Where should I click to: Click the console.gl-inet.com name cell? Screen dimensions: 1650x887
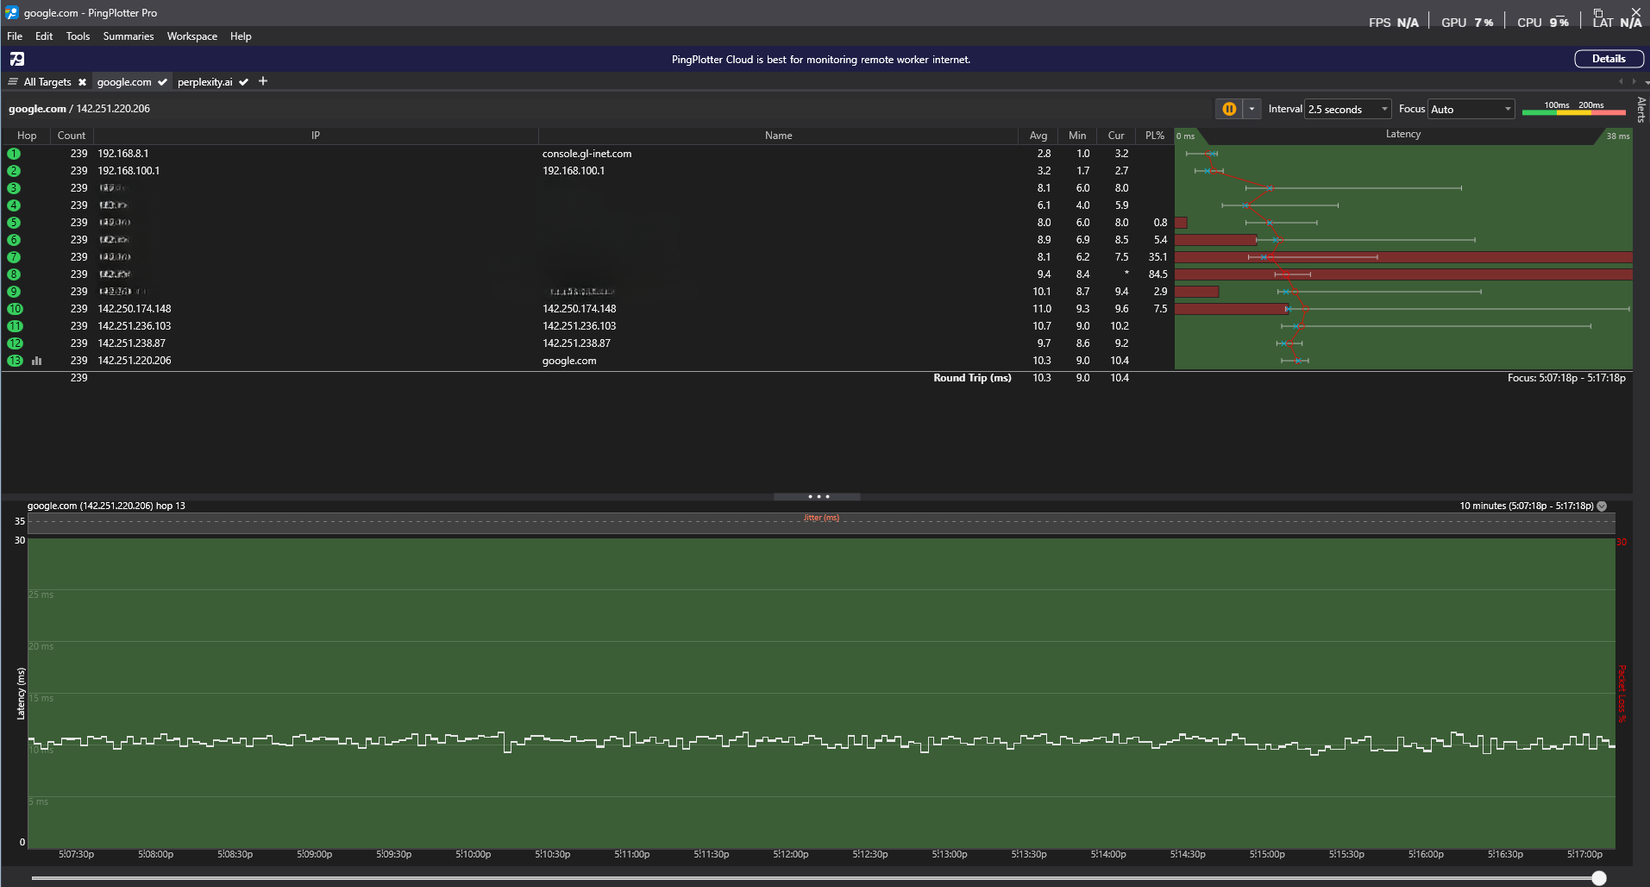[x=587, y=154]
